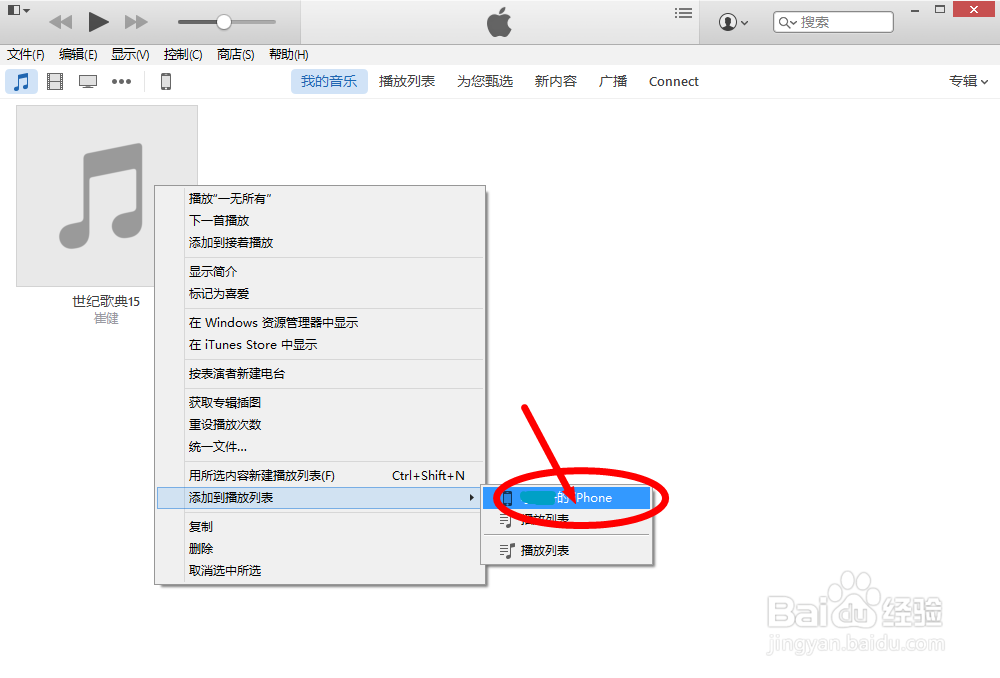
Task: Adjust the volume slider
Action: point(222,21)
